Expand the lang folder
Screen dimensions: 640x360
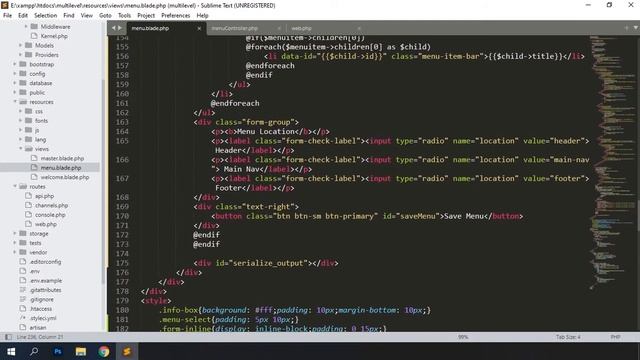tap(20, 139)
